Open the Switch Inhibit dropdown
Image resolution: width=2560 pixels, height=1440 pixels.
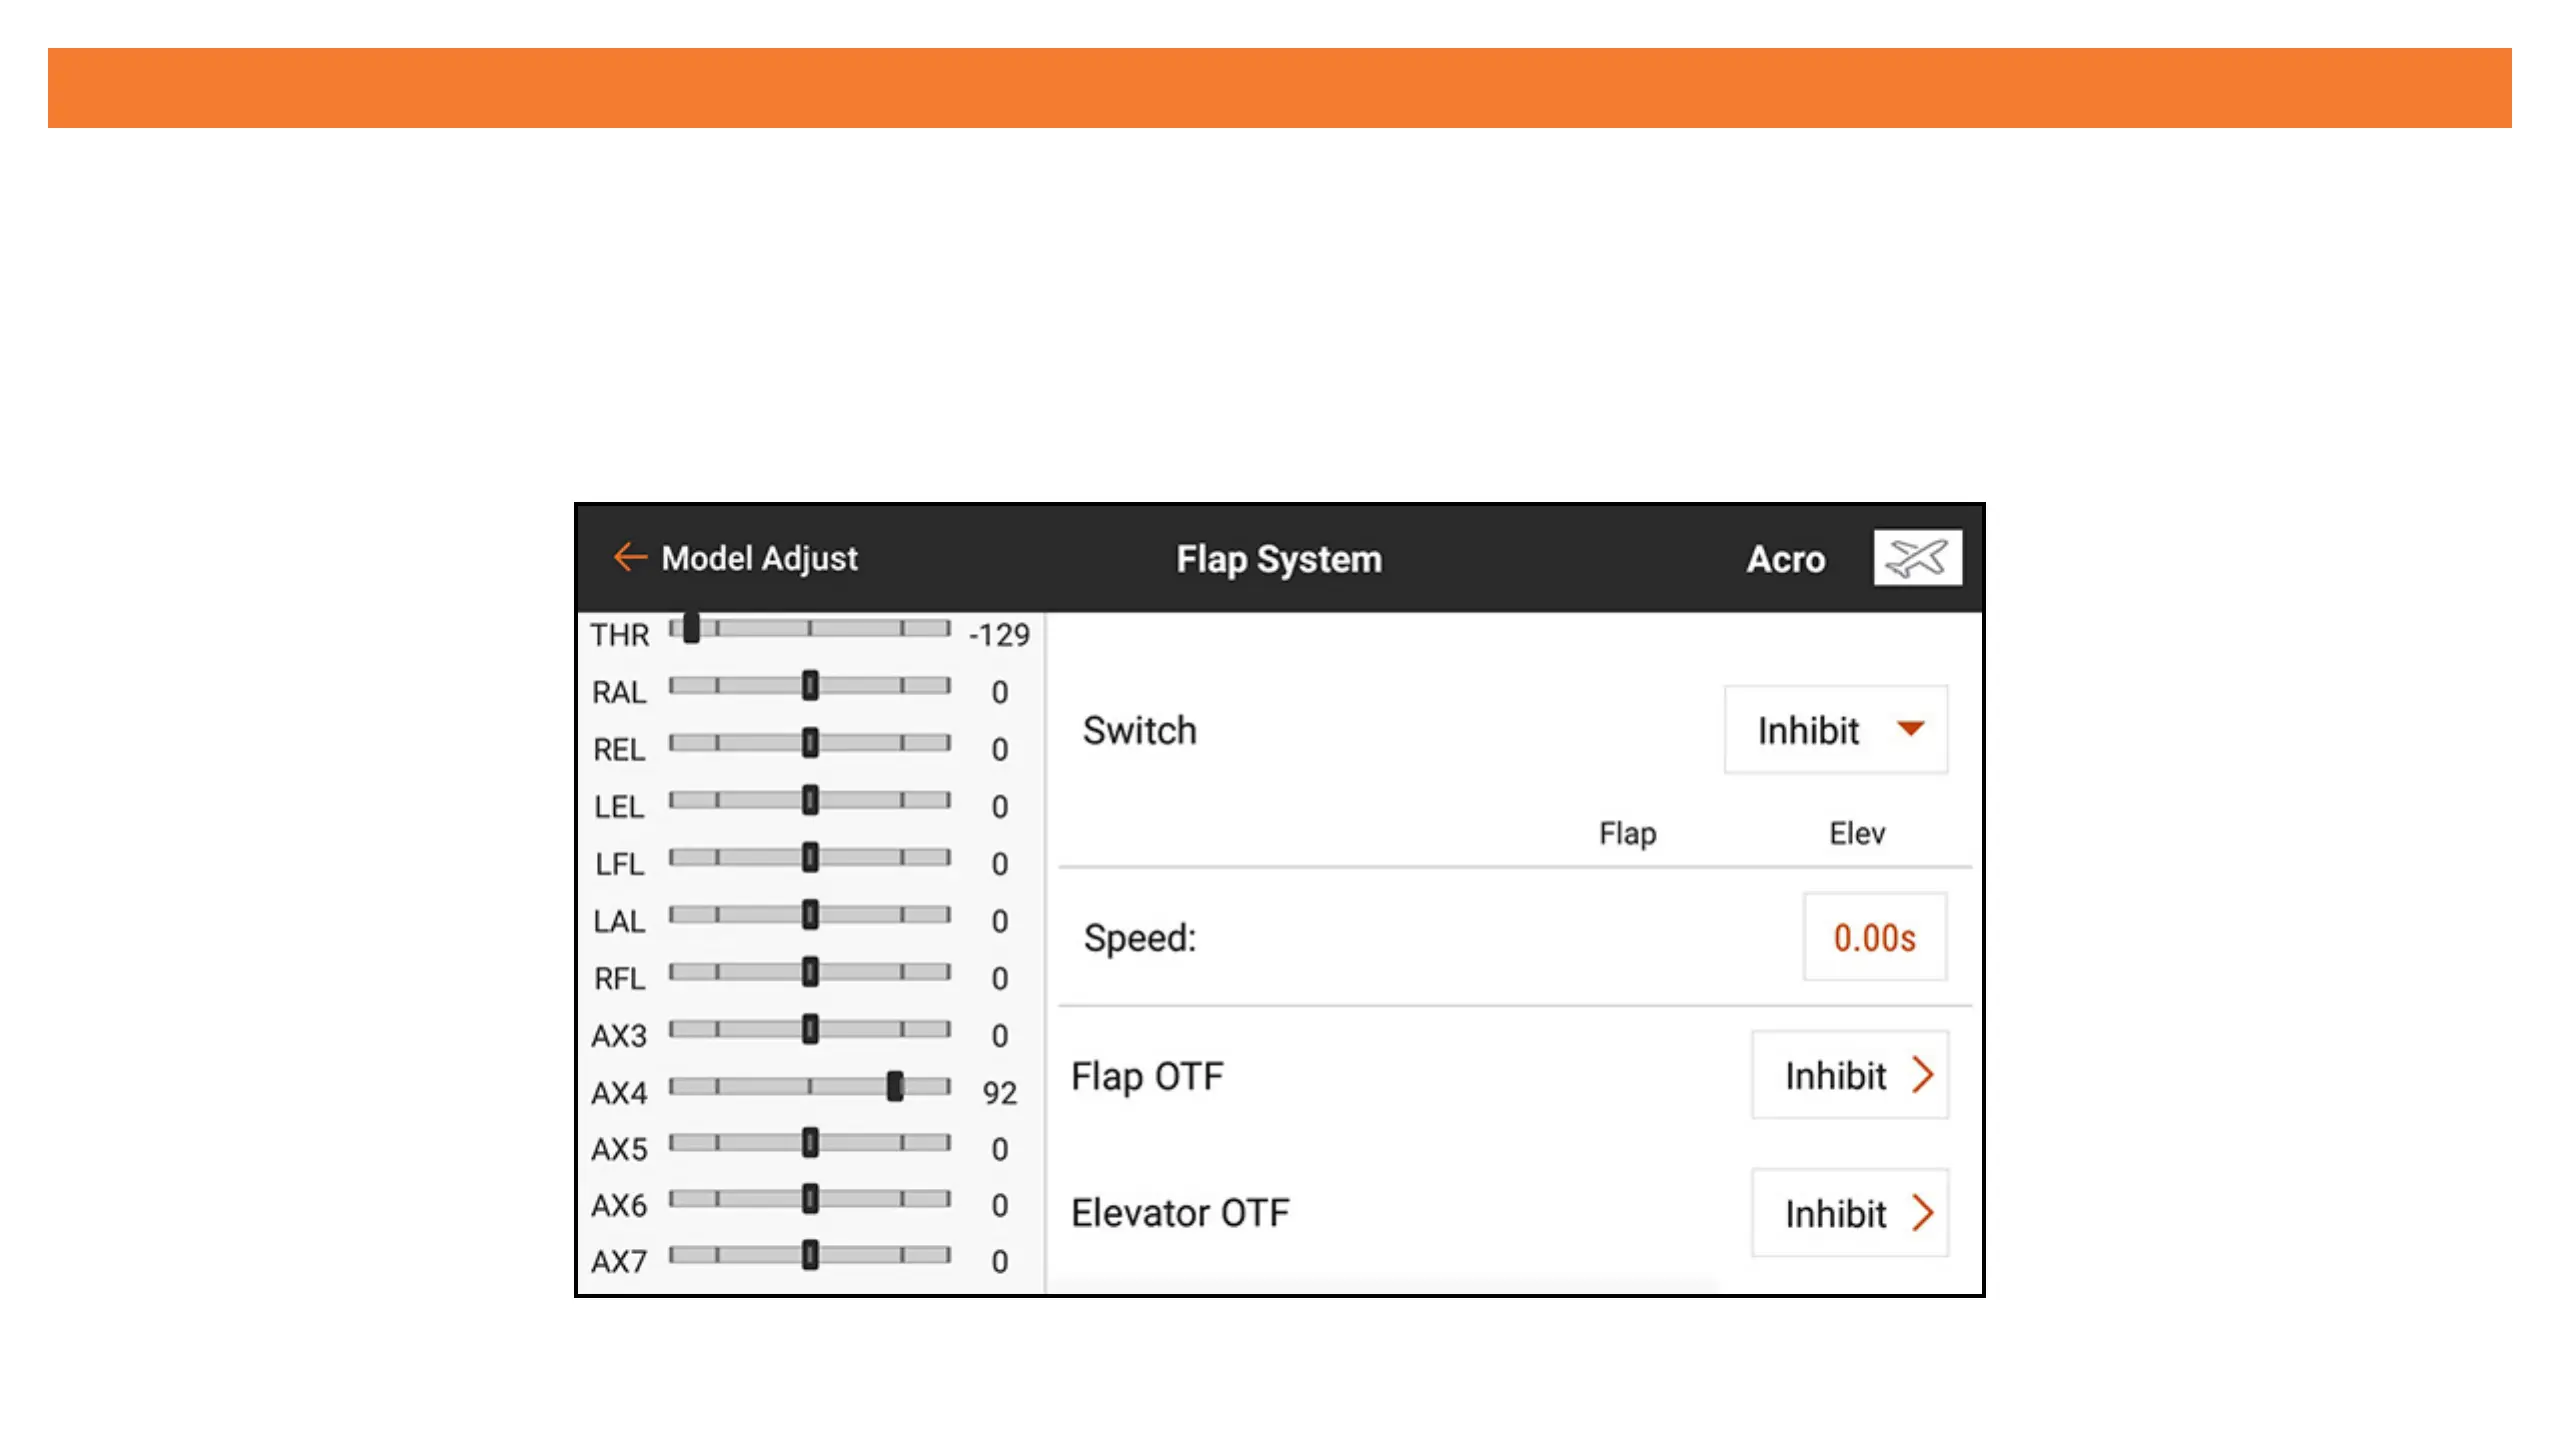click(1836, 730)
